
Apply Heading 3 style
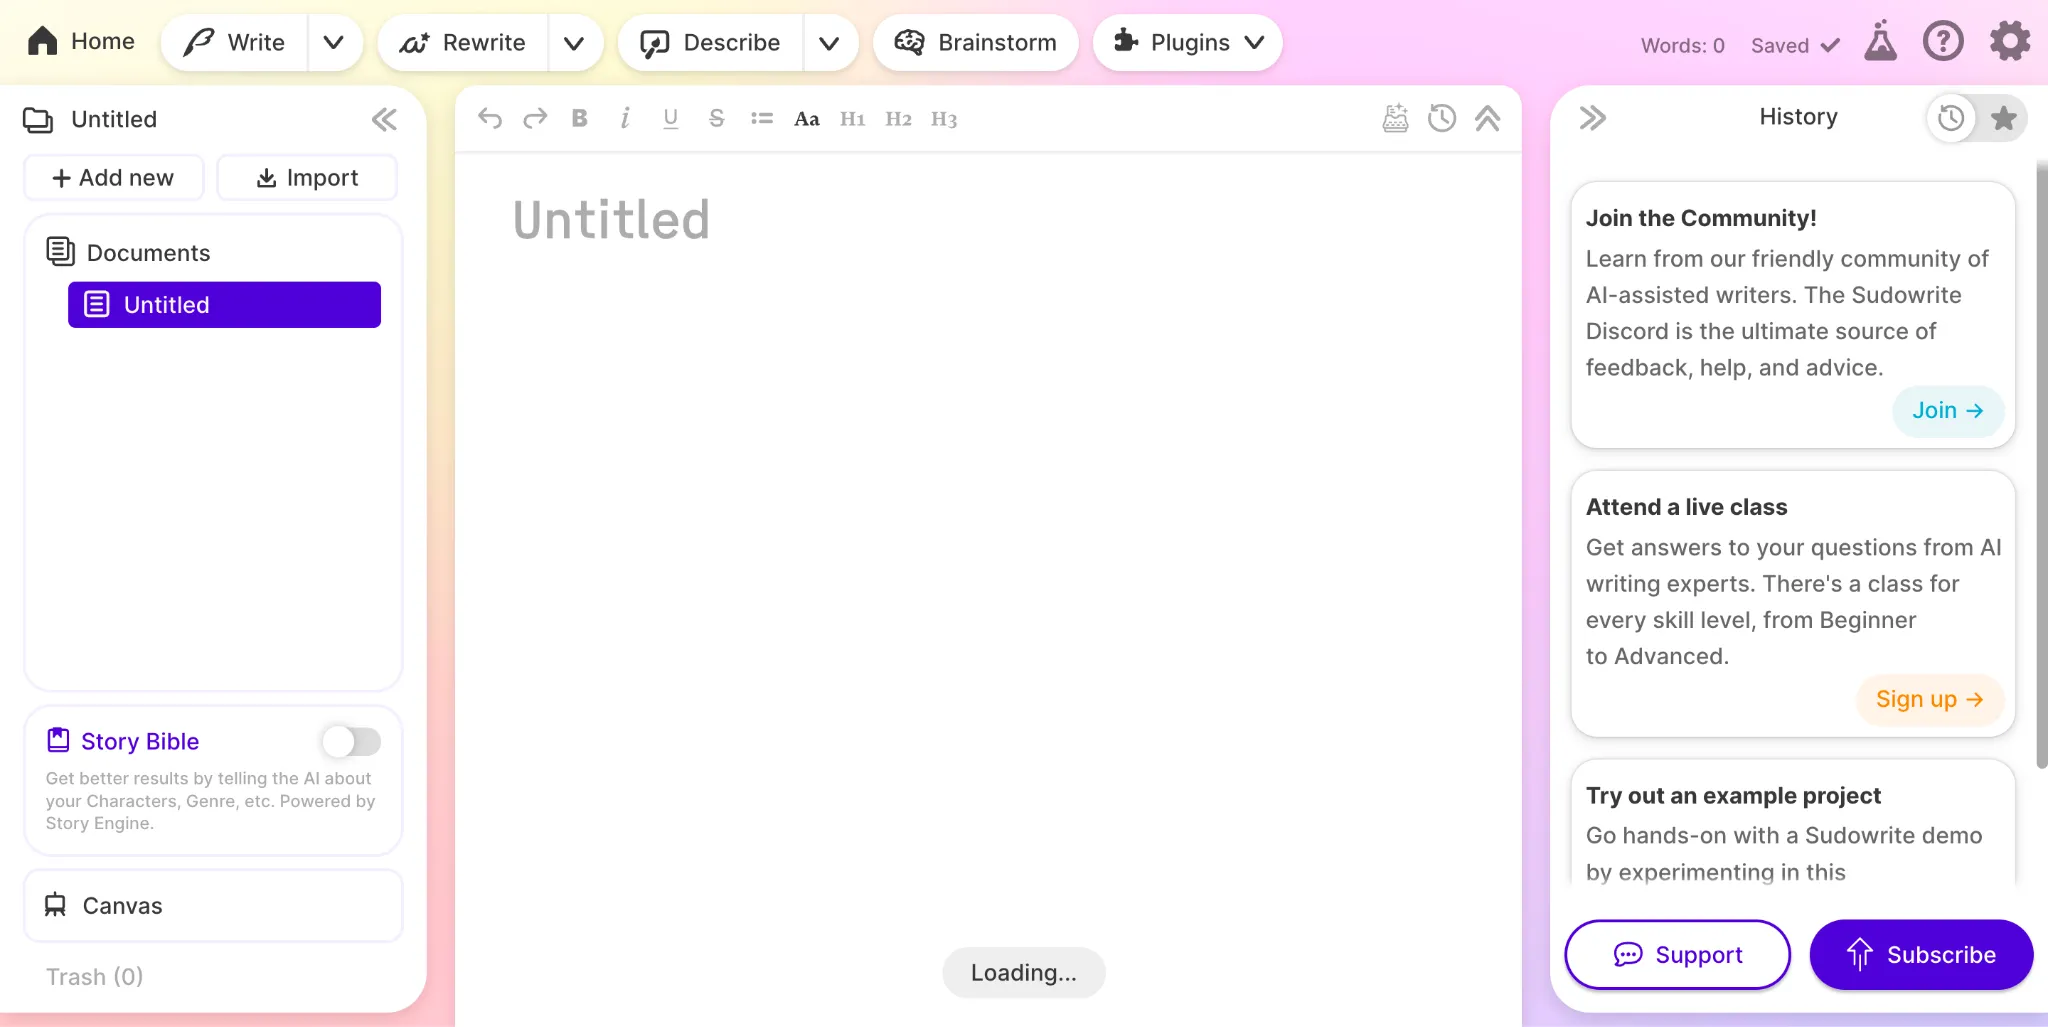coord(944,118)
